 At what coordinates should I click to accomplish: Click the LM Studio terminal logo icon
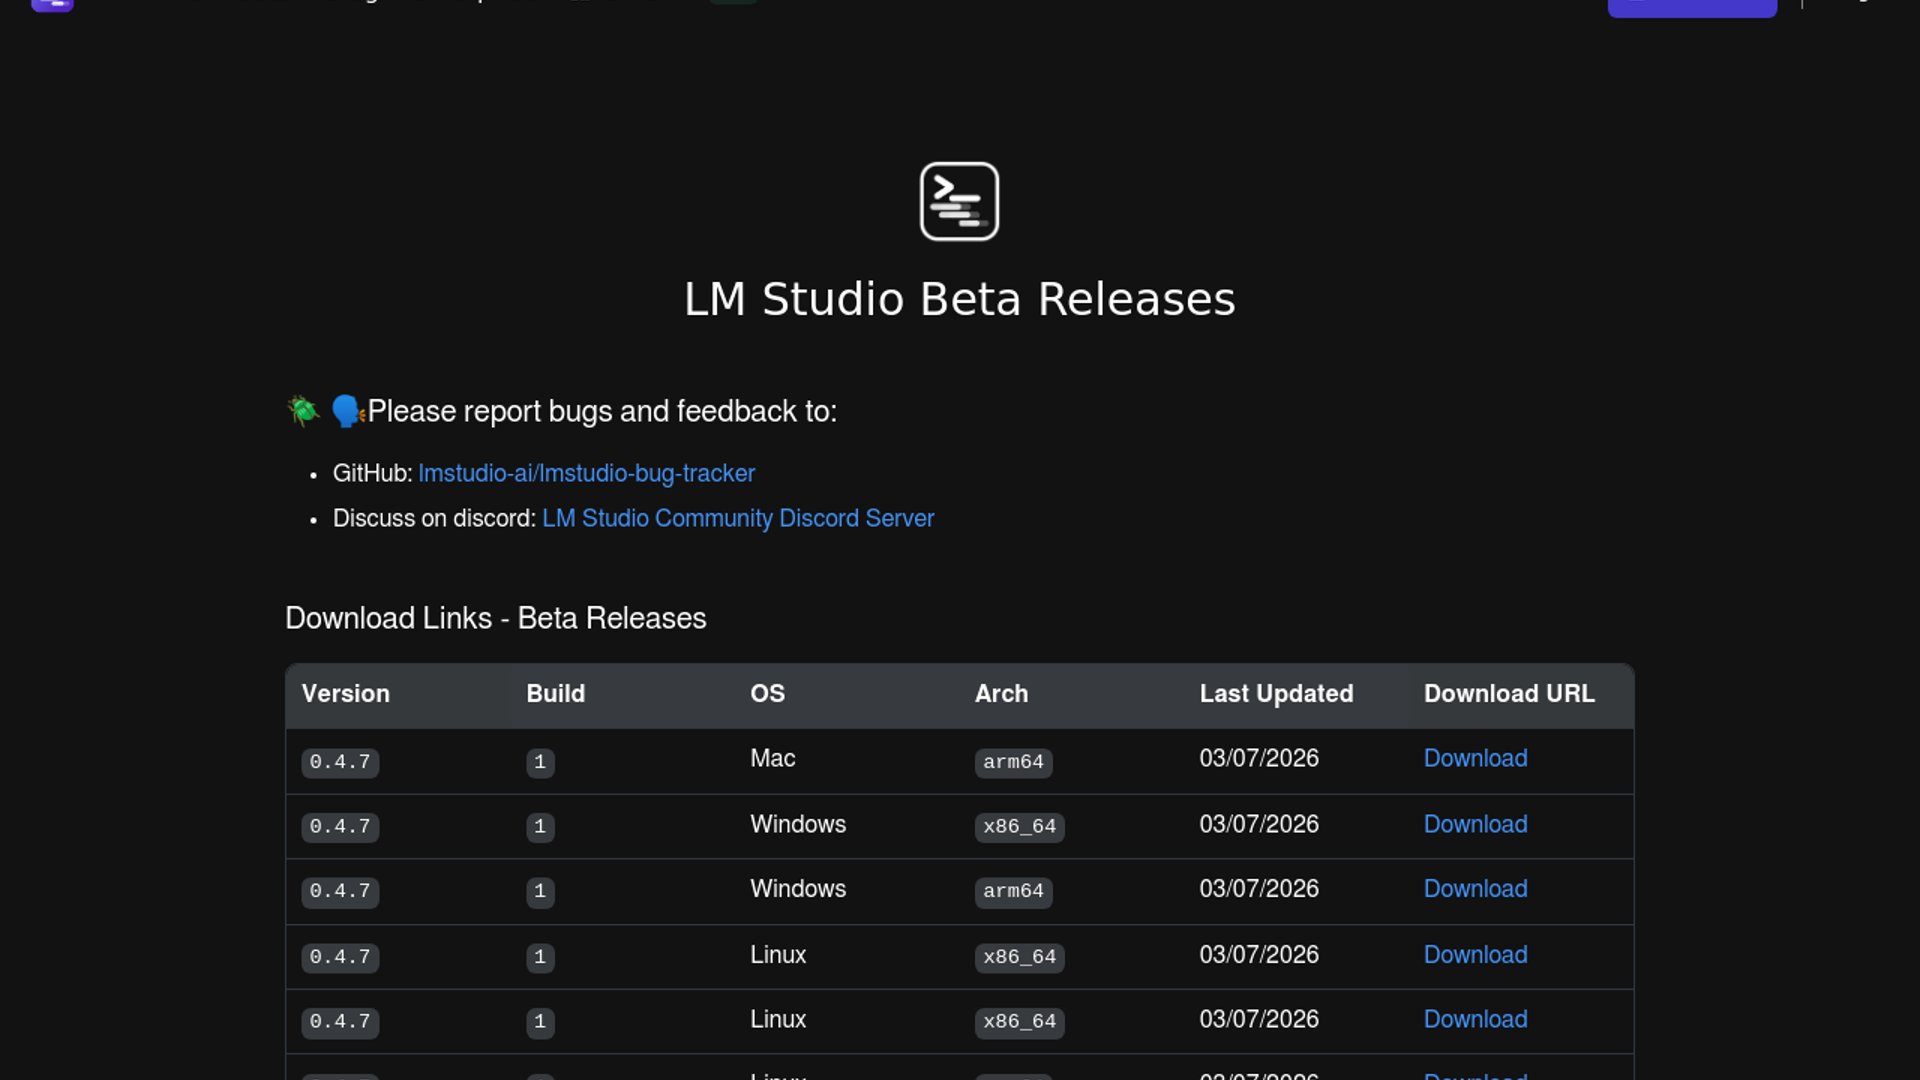click(959, 201)
